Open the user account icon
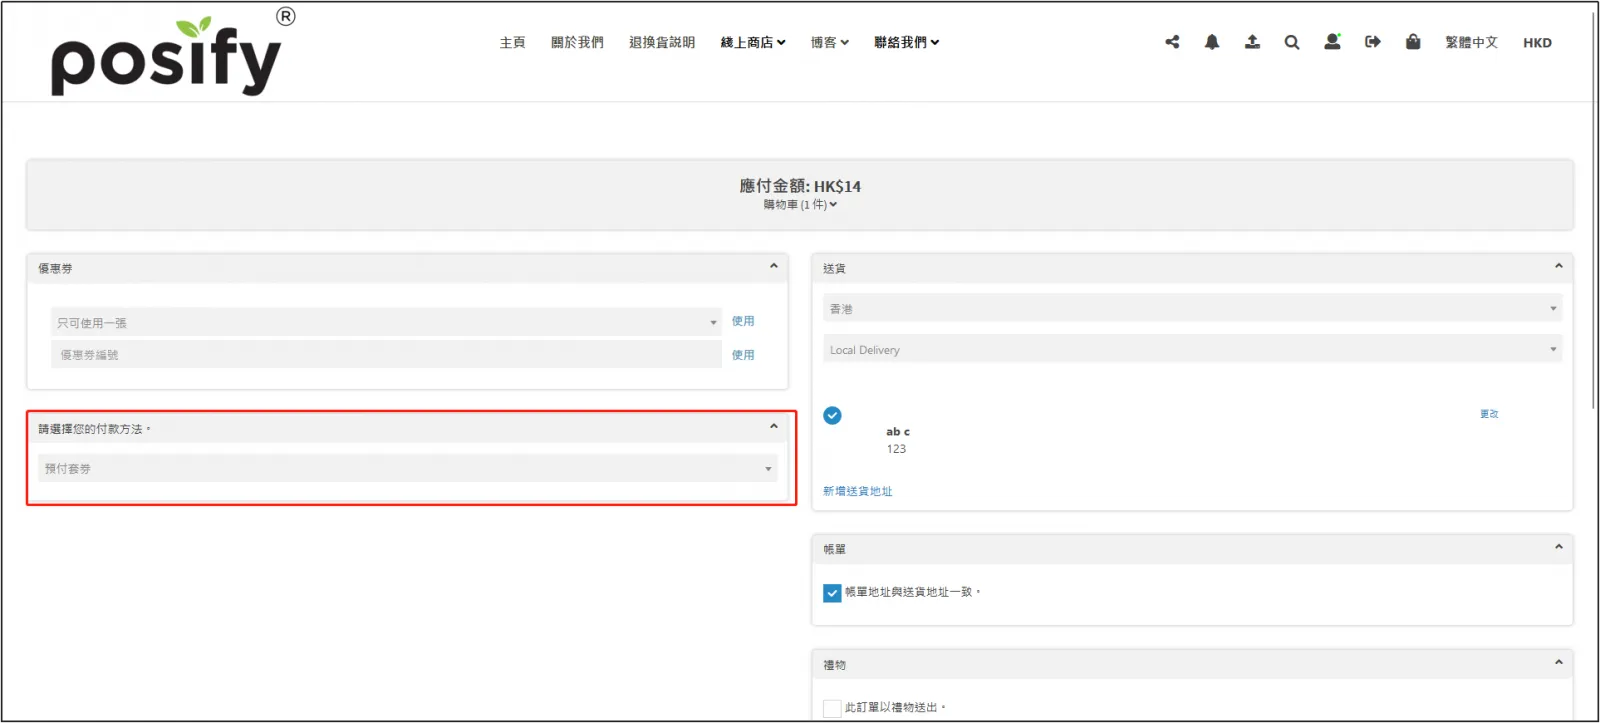This screenshot has height=723, width=1600. pos(1332,42)
